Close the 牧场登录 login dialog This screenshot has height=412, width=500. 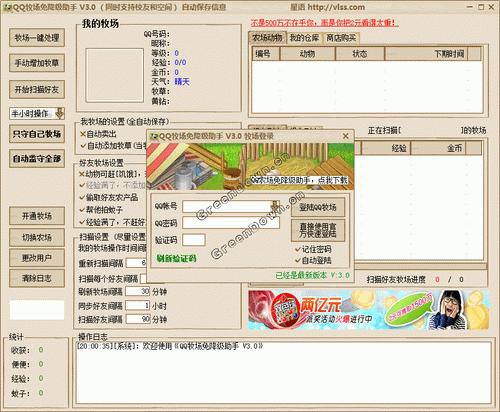point(346,136)
